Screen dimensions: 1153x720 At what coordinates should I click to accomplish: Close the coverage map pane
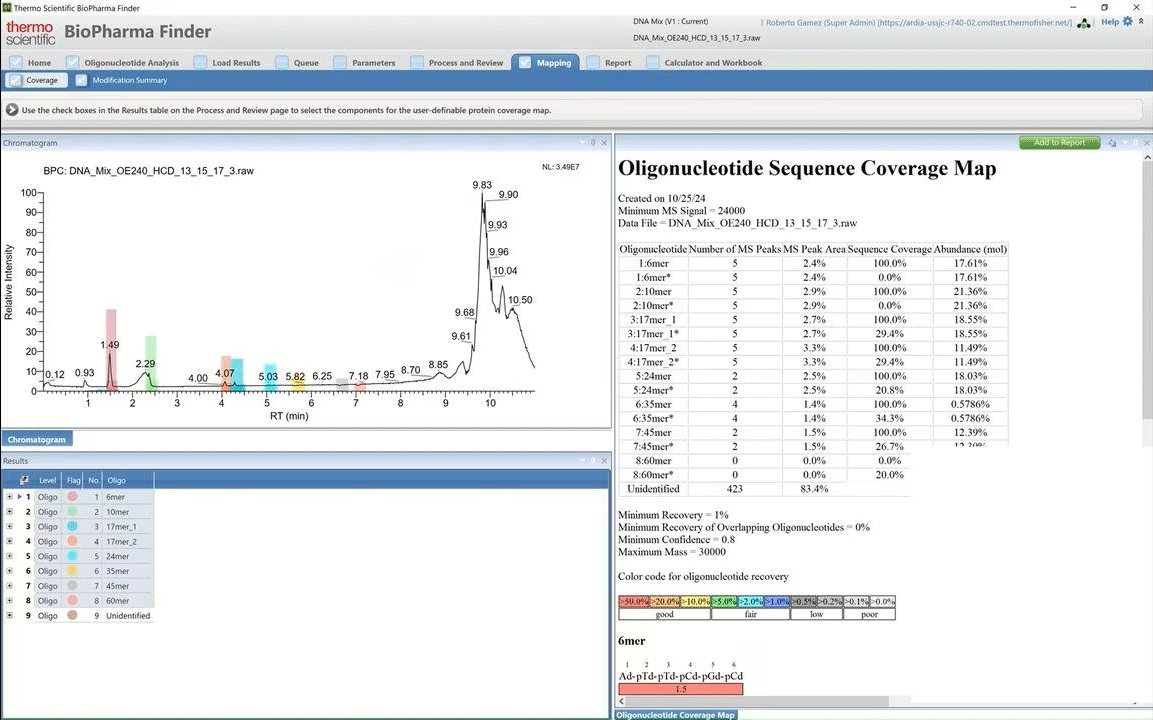pyautogui.click(x=1146, y=143)
